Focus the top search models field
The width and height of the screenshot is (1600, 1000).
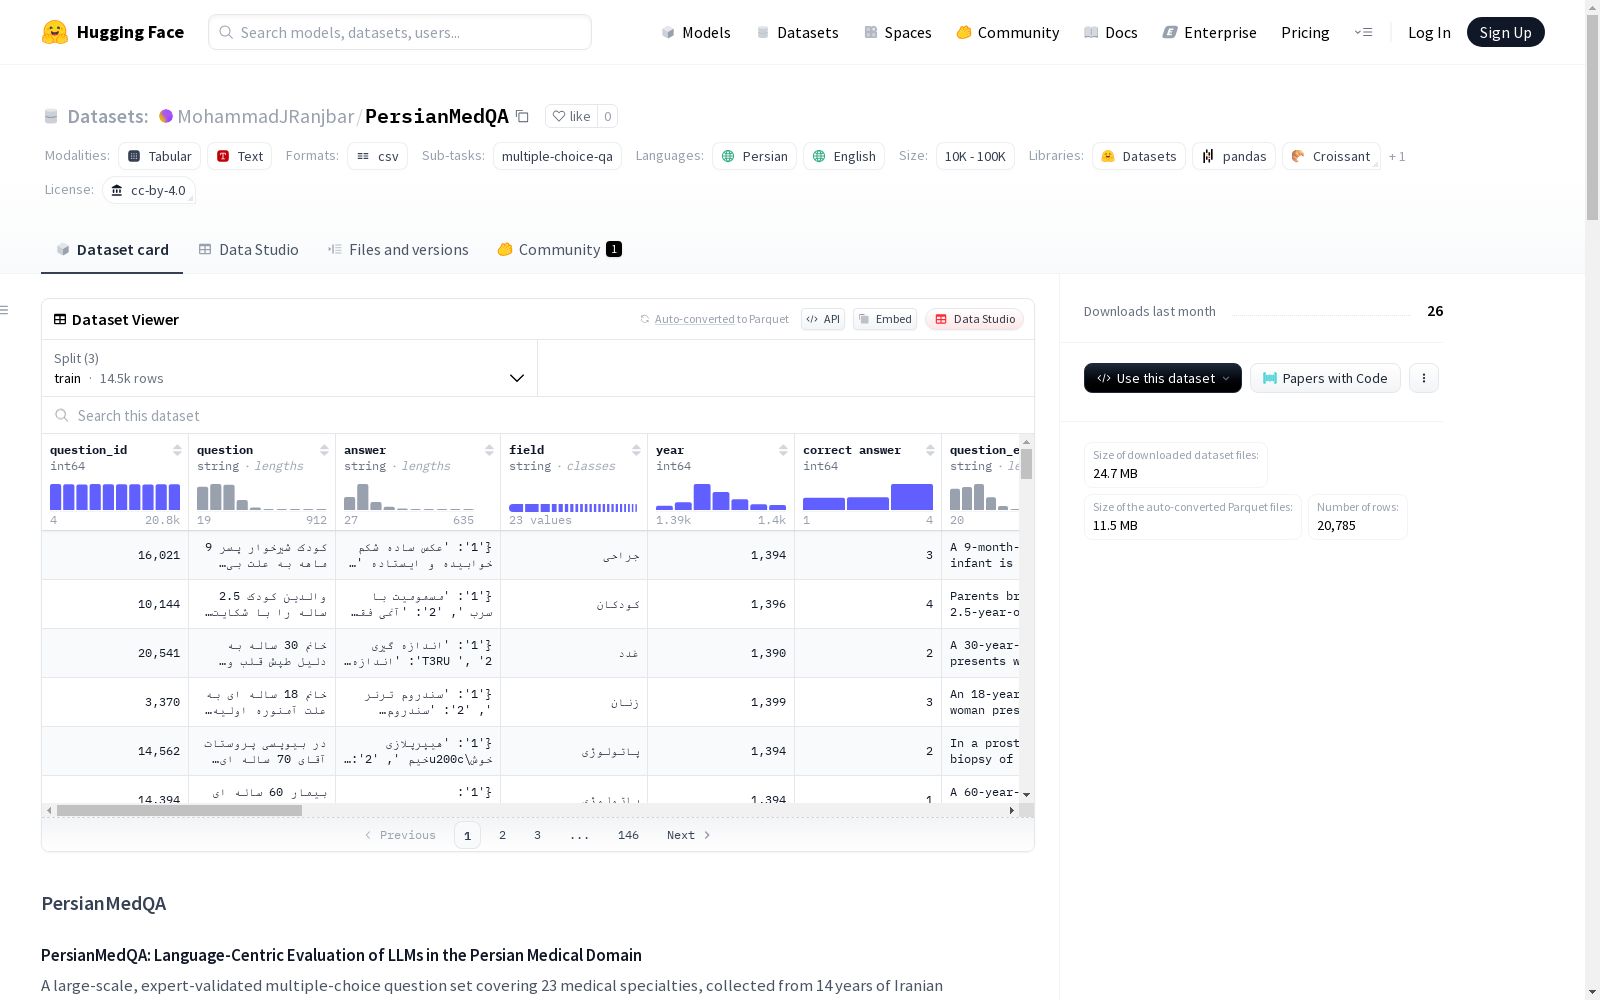click(x=400, y=32)
